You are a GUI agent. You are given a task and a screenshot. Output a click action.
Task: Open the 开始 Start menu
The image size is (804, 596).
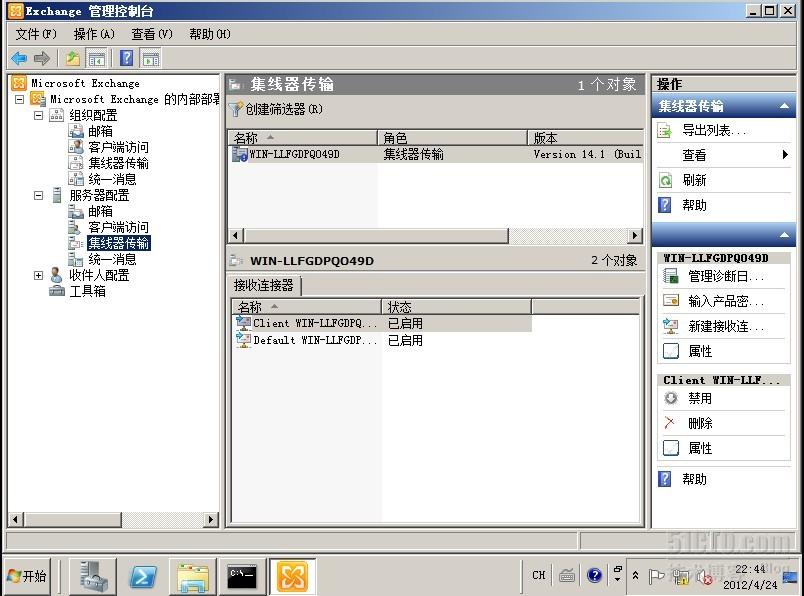click(x=28, y=576)
